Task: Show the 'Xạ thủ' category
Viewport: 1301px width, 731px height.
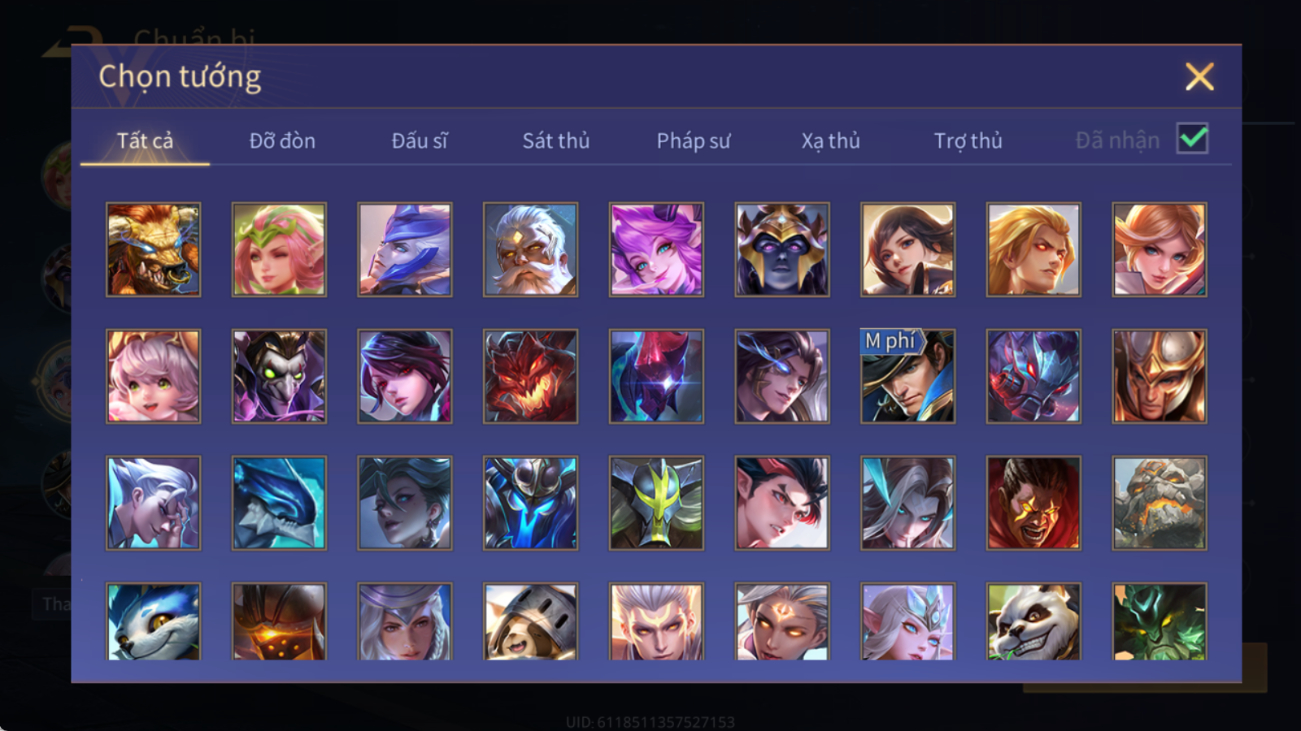Action: click(x=830, y=141)
